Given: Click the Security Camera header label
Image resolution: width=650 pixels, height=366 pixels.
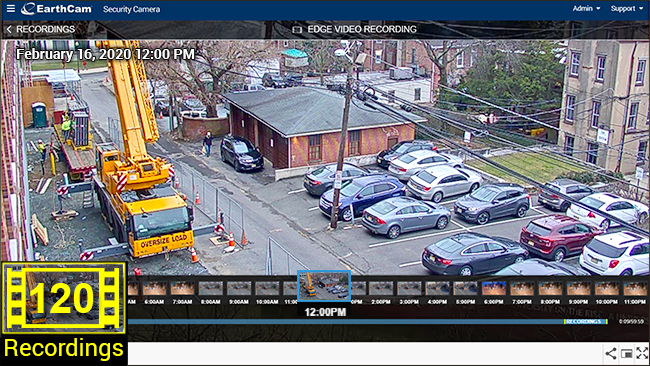Looking at the screenshot, I should [x=131, y=9].
